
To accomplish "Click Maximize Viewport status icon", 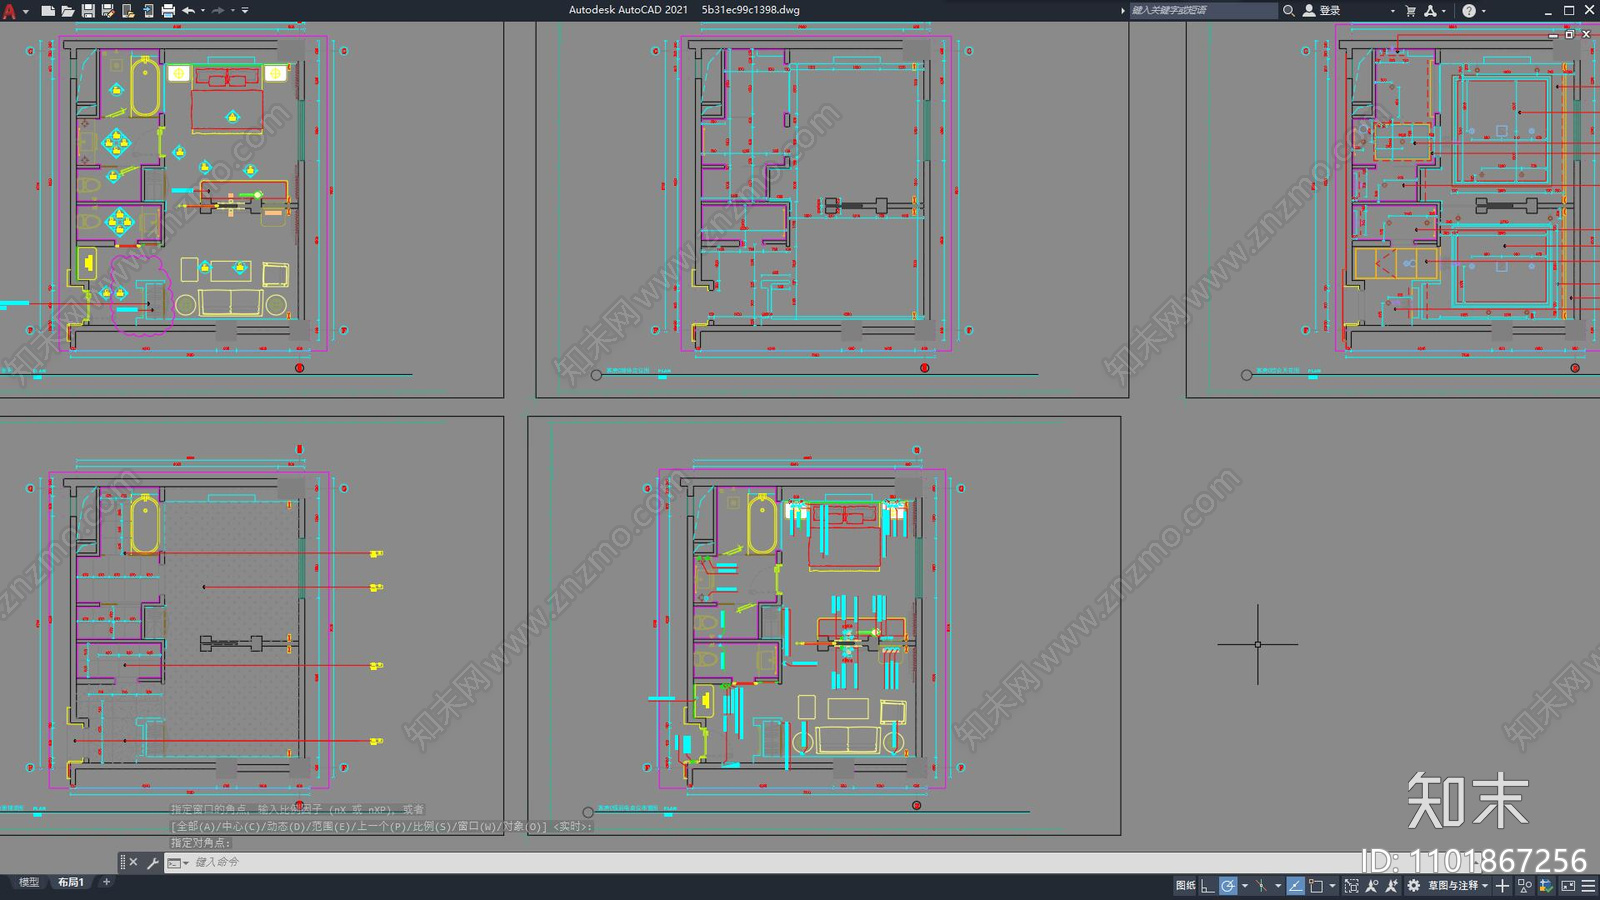I will (x=1352, y=886).
